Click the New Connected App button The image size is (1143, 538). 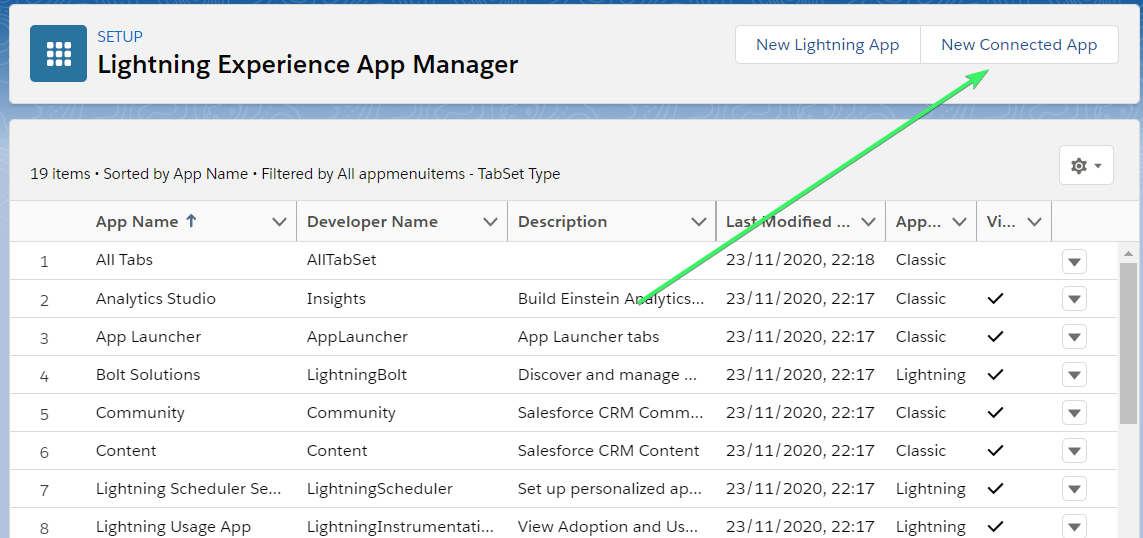[1019, 44]
